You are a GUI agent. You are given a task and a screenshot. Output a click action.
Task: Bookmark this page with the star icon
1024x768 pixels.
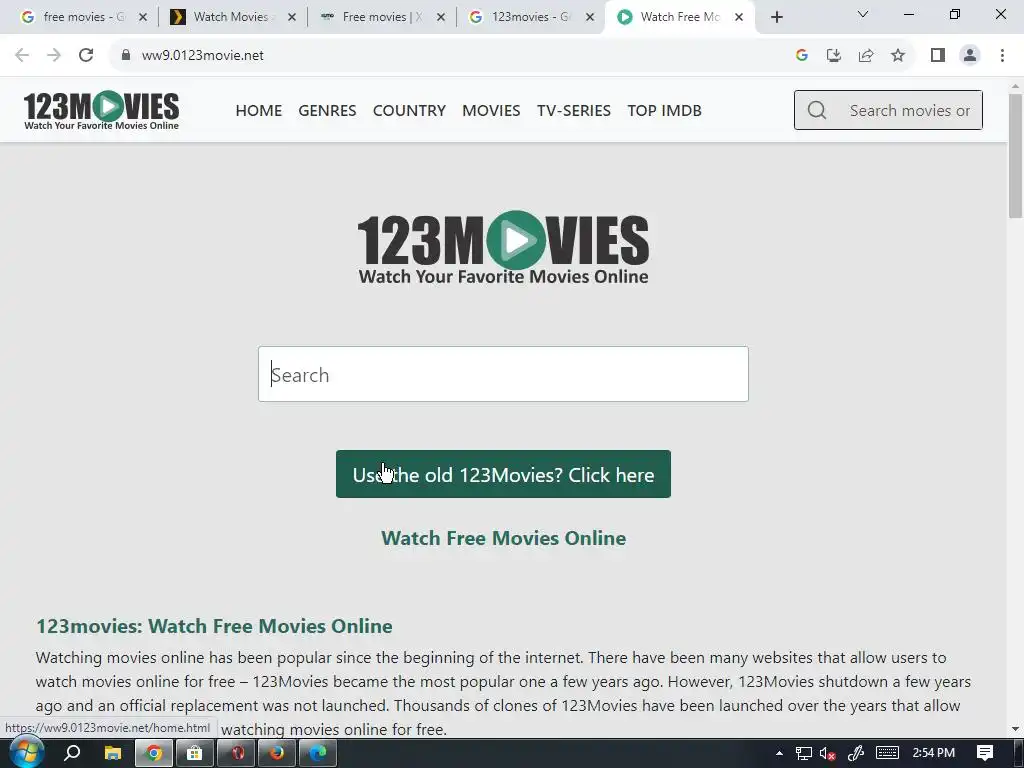coord(898,56)
